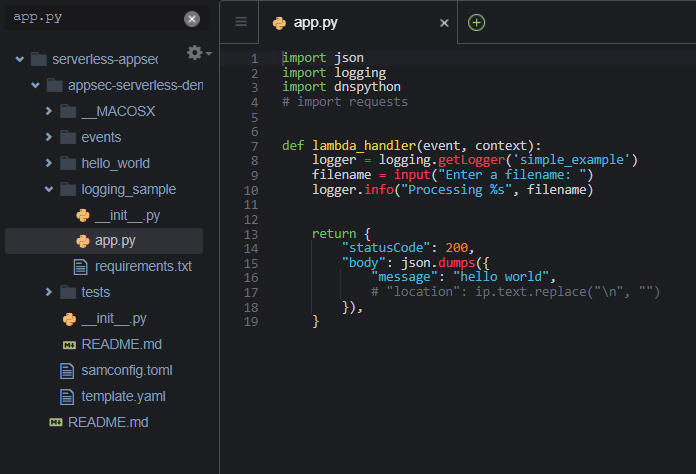Click the '# import requests' comment
The width and height of the screenshot is (696, 474).
[x=345, y=102]
